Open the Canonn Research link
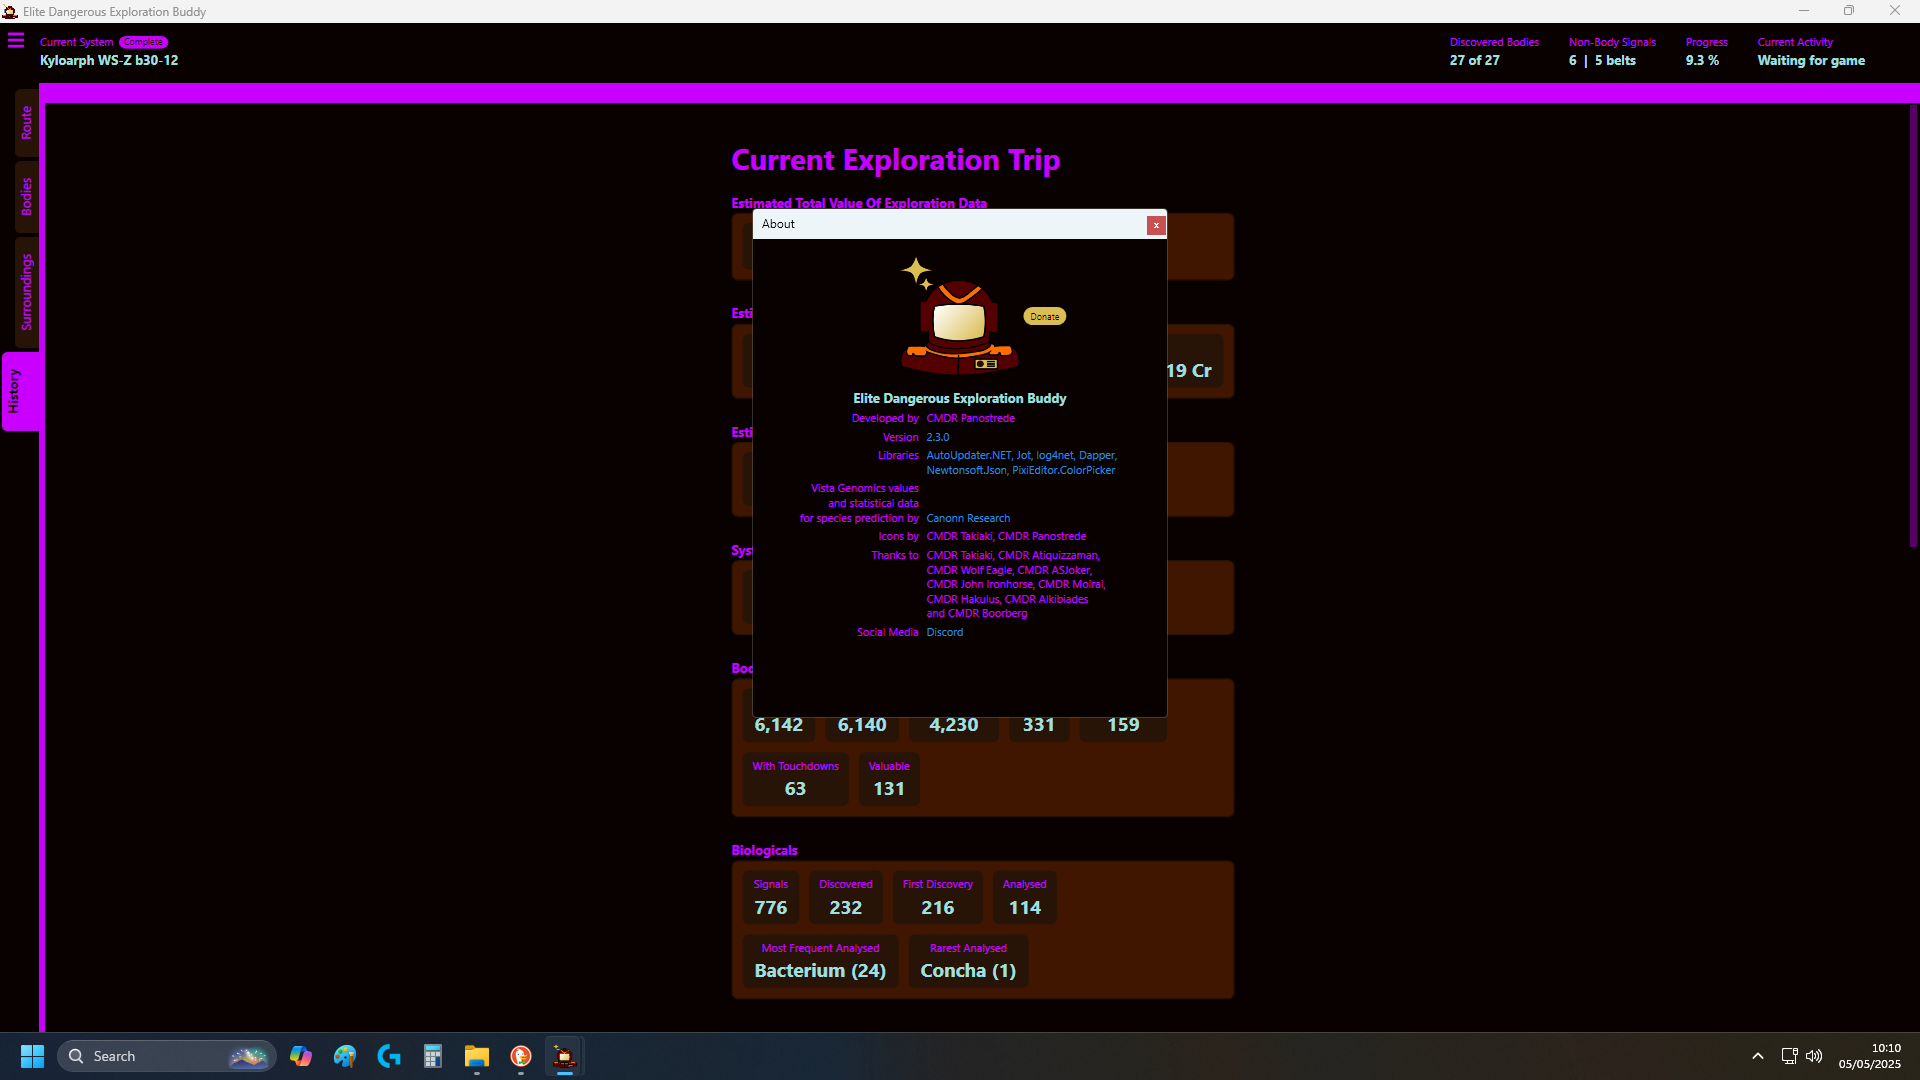This screenshot has height=1080, width=1920. coord(968,518)
